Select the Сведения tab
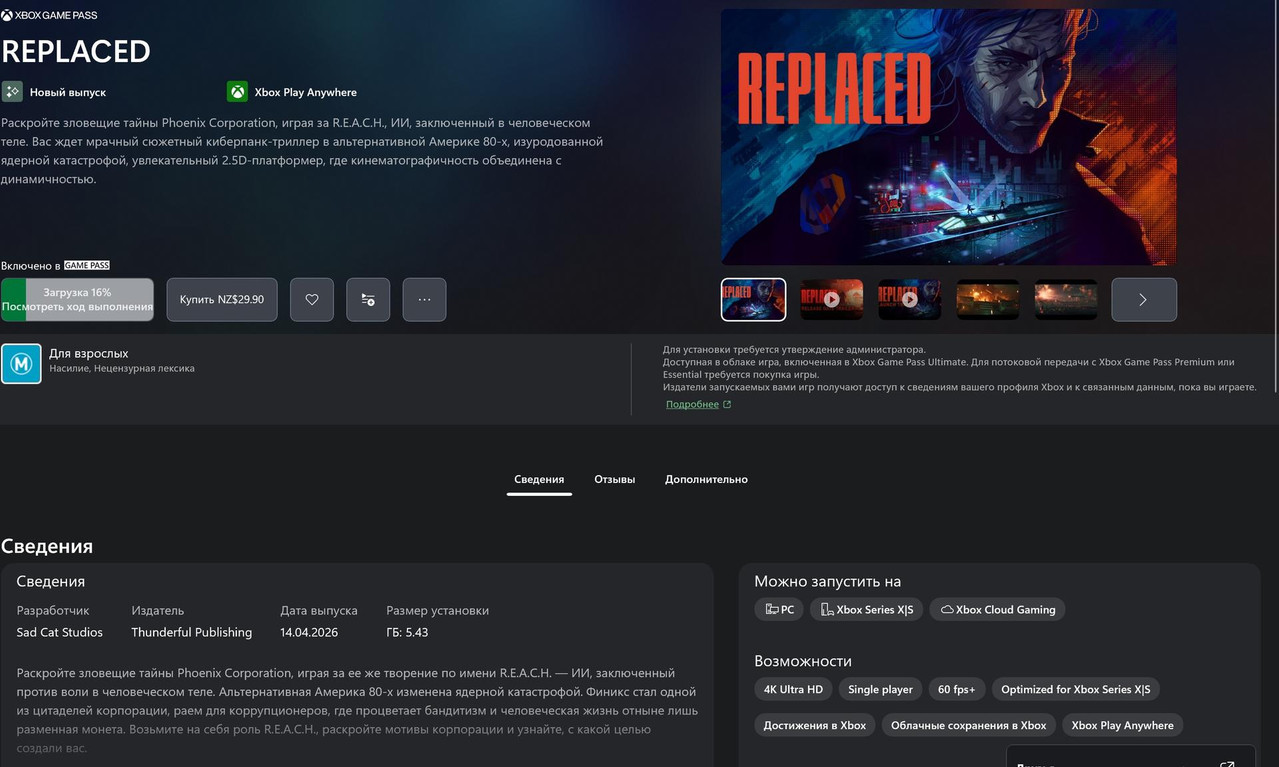Image resolution: width=1279 pixels, height=767 pixels. pos(539,479)
